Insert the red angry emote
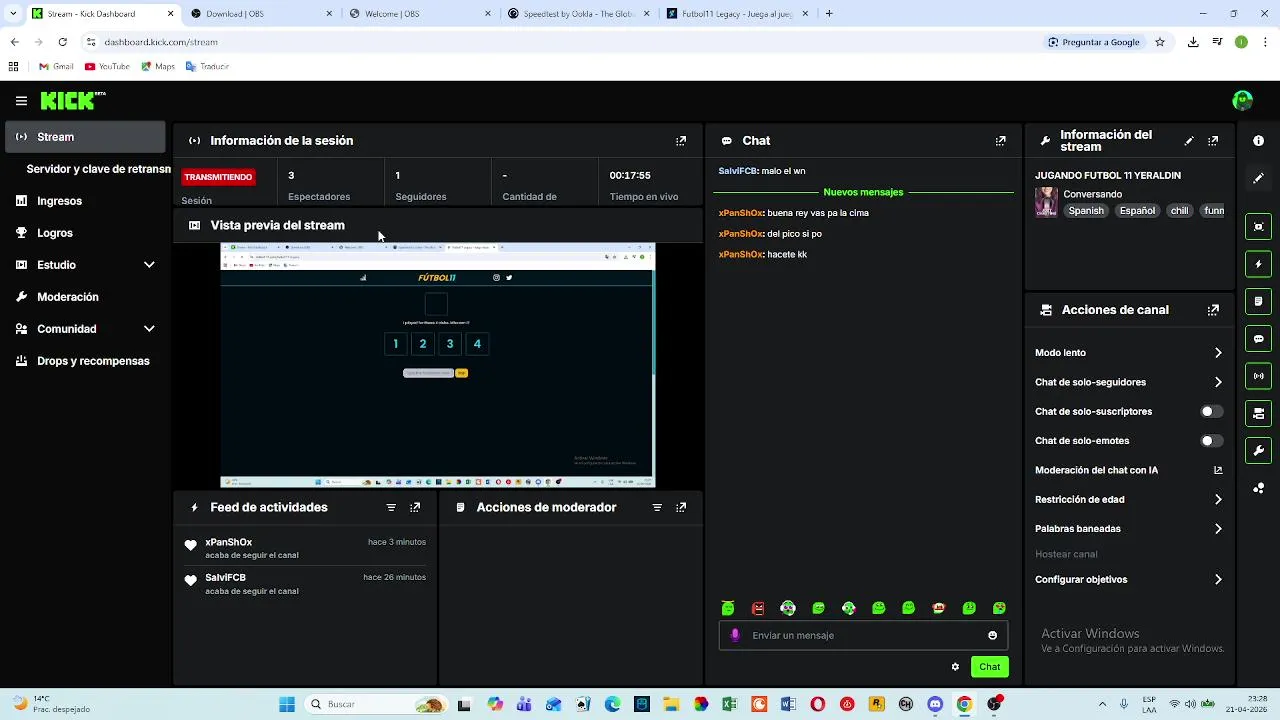Viewport: 1280px width, 720px height. pos(758,608)
